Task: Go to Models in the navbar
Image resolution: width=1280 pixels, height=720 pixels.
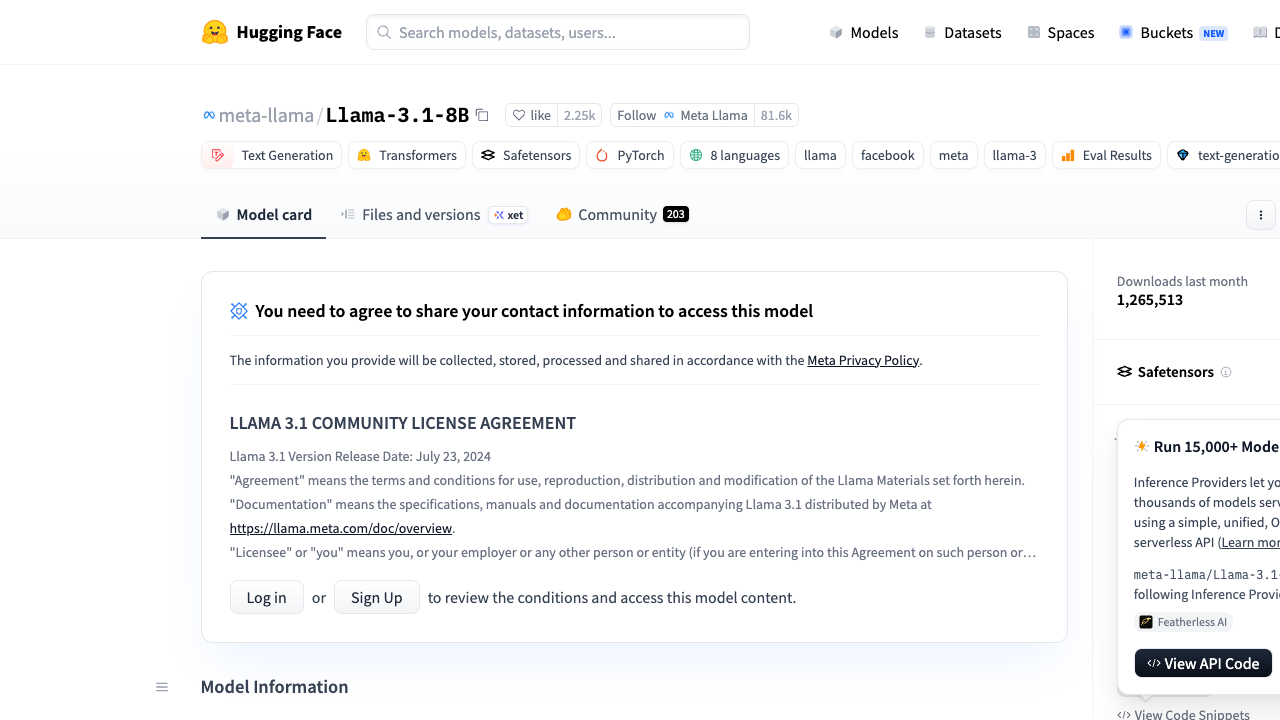Action: [x=864, y=32]
